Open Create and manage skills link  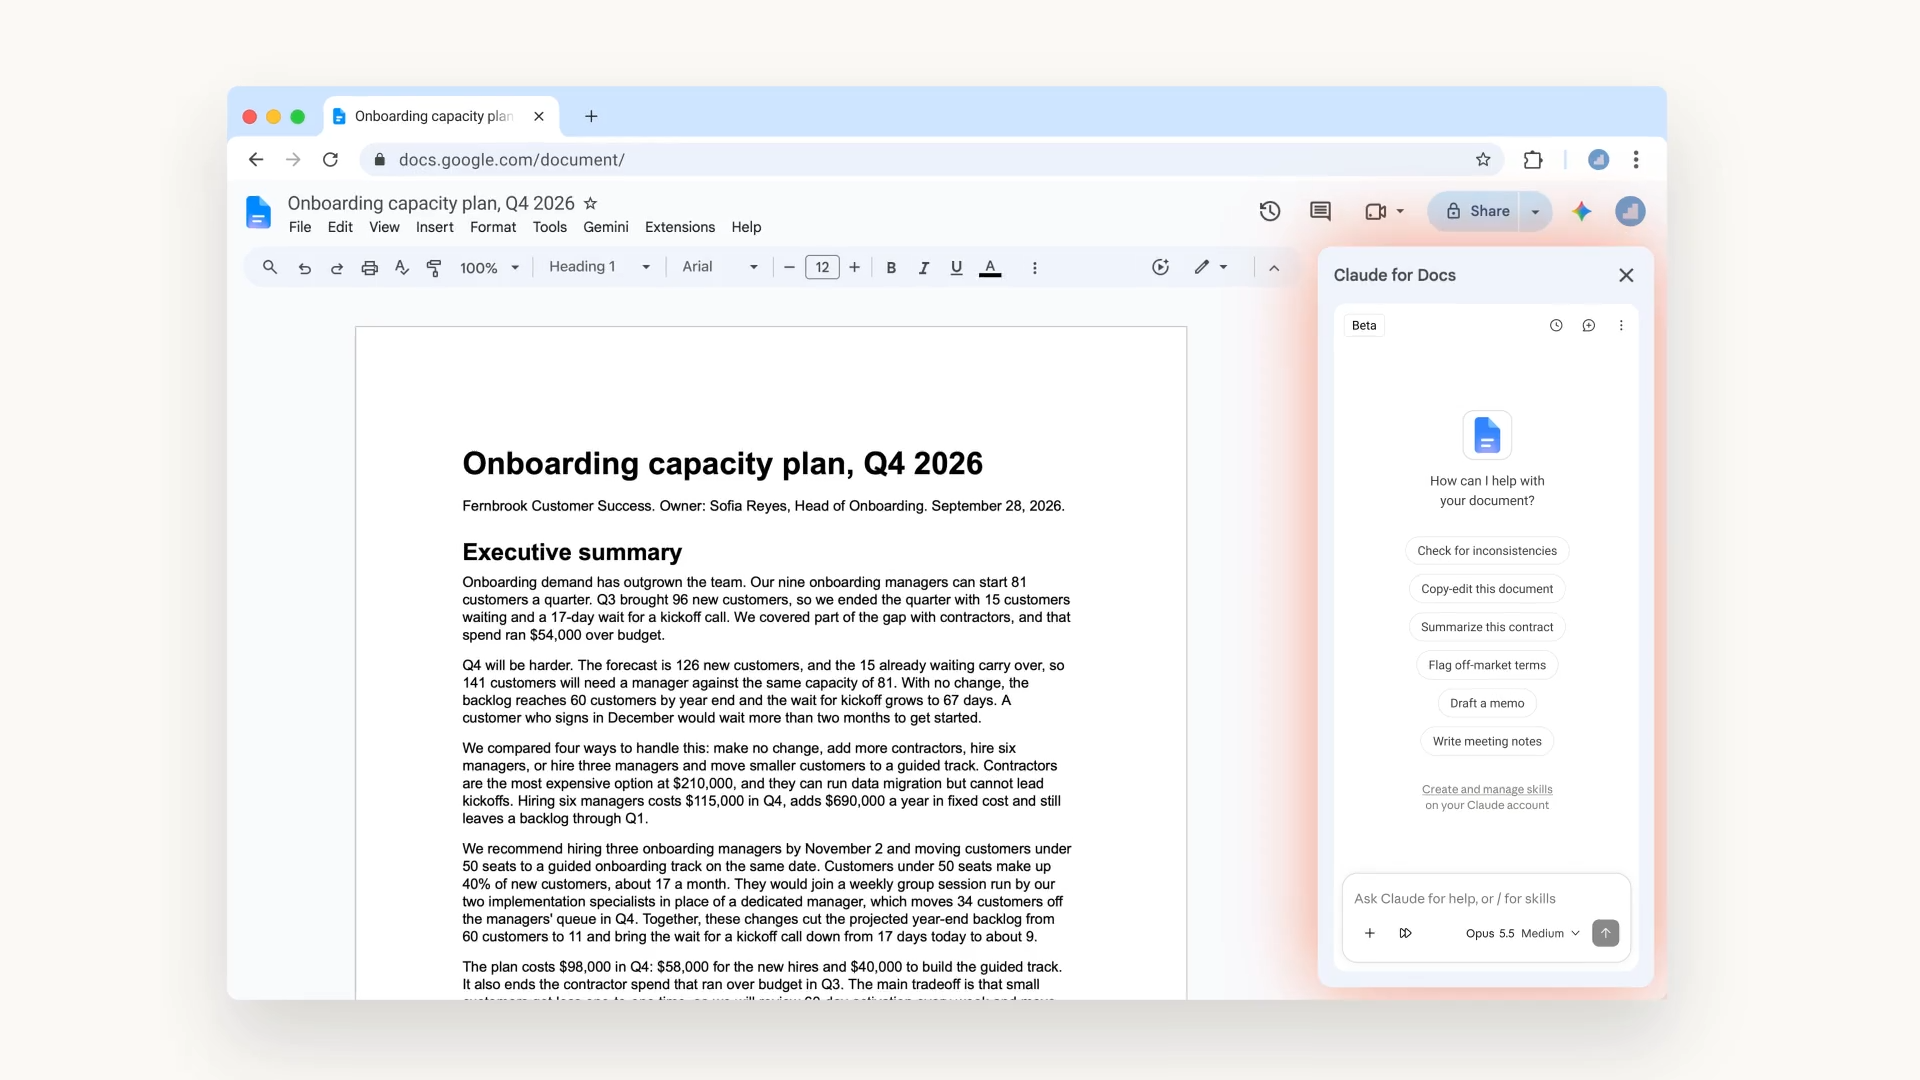(1487, 789)
